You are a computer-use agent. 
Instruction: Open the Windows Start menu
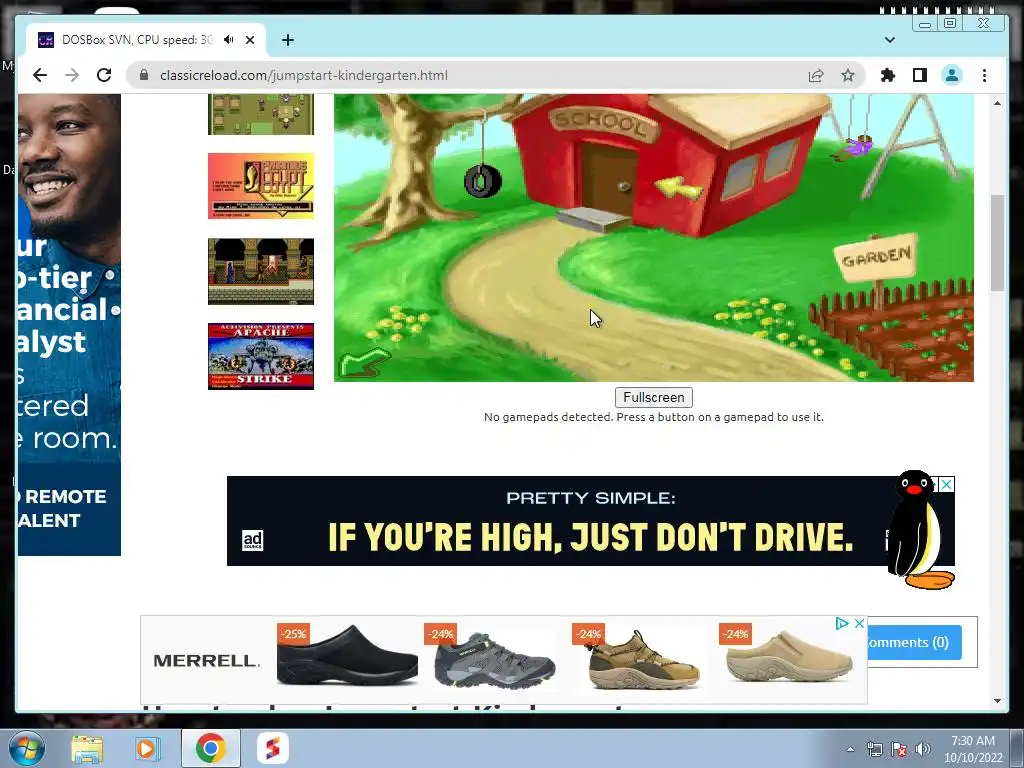click(x=26, y=748)
